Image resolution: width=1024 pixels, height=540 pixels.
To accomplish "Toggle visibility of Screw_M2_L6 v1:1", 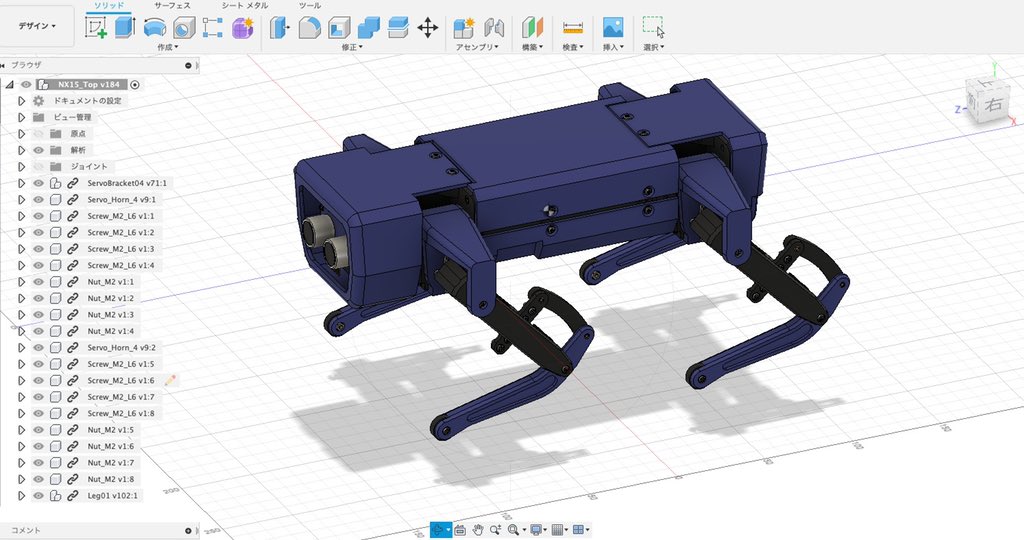I will [39, 216].
